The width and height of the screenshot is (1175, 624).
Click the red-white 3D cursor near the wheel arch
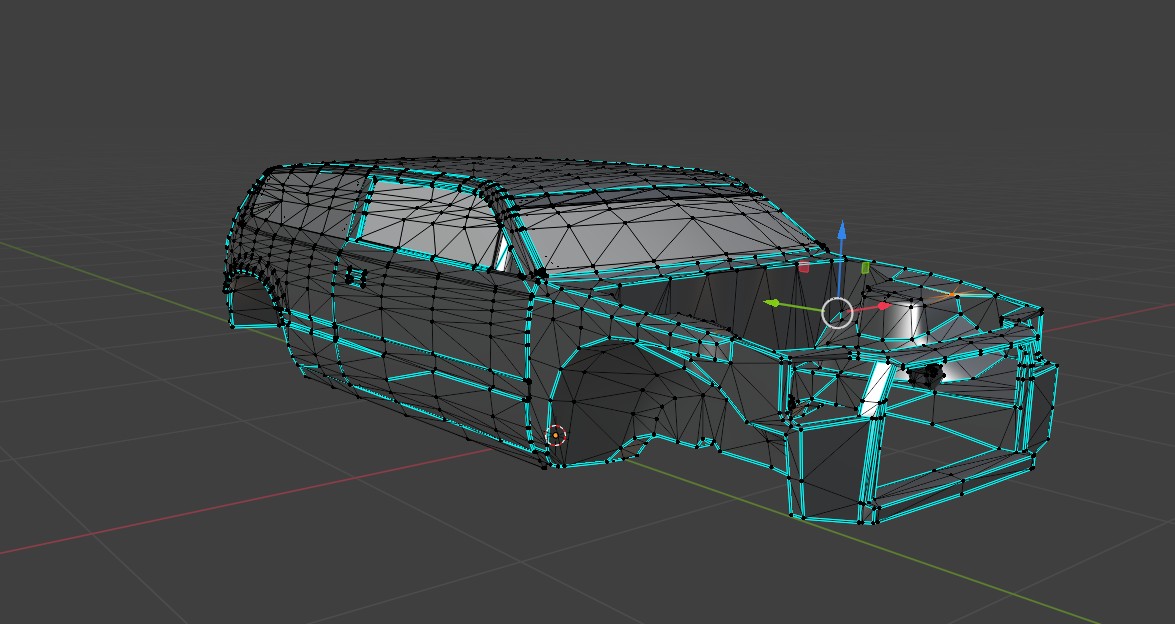coord(555,434)
